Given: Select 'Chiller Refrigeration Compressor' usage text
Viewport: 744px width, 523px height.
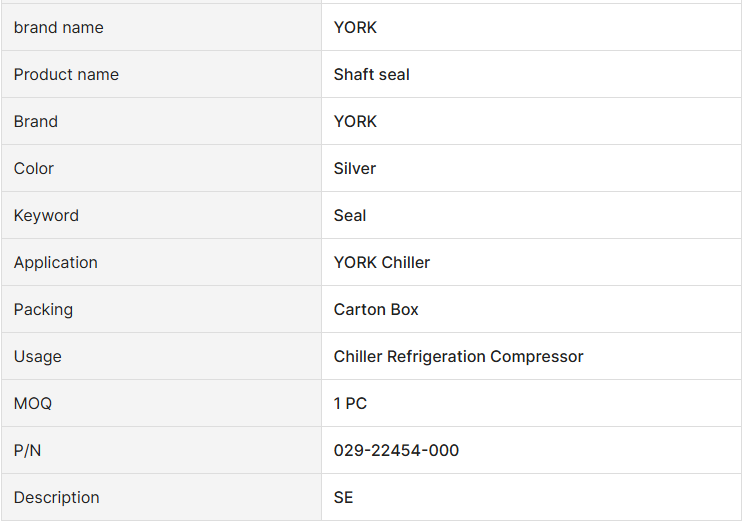Looking at the screenshot, I should click(458, 357).
